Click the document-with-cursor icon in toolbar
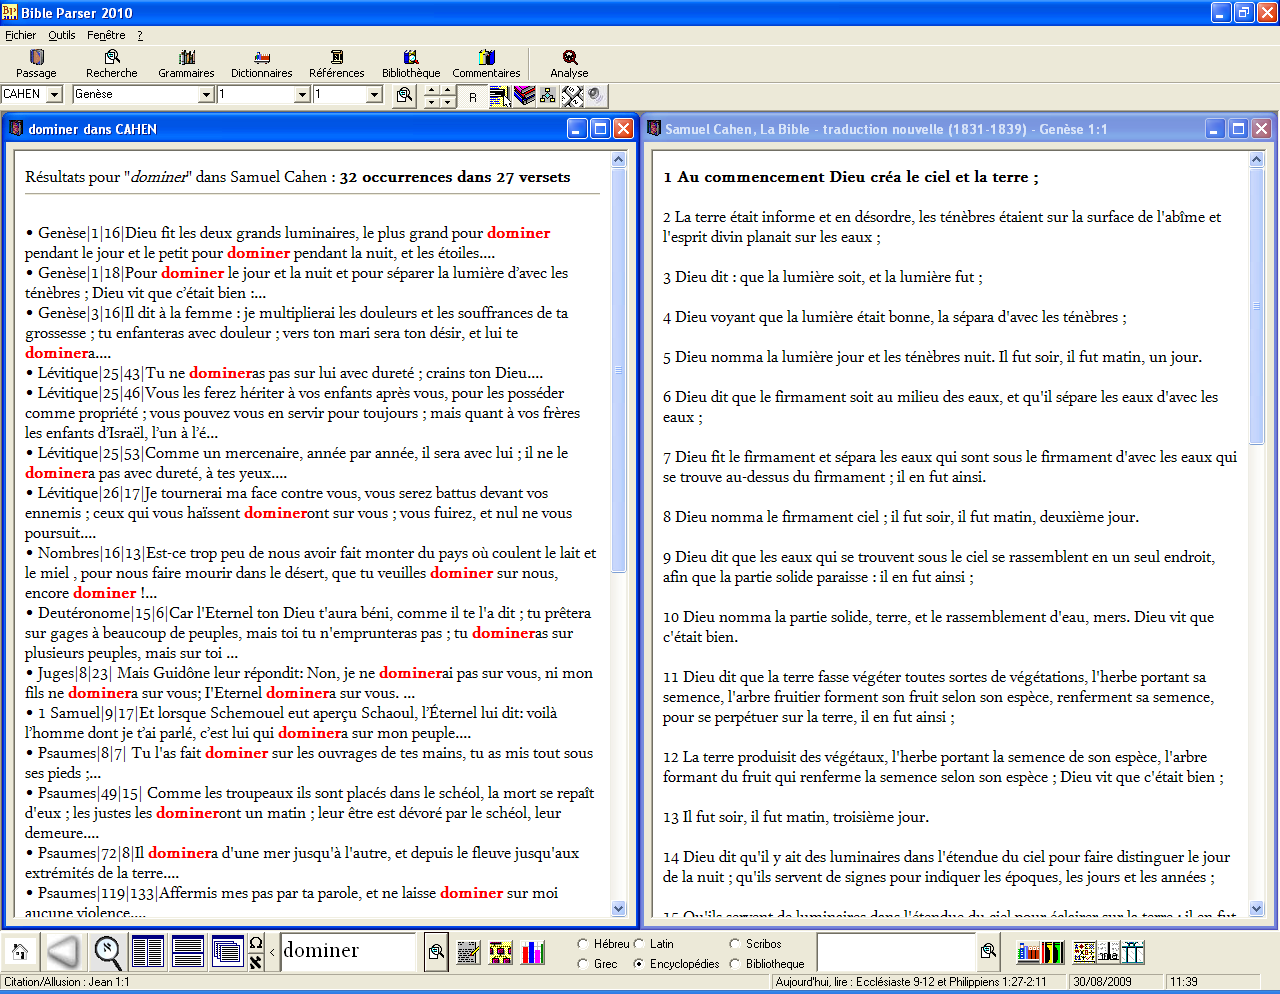This screenshot has width=1280, height=994. tap(500, 96)
